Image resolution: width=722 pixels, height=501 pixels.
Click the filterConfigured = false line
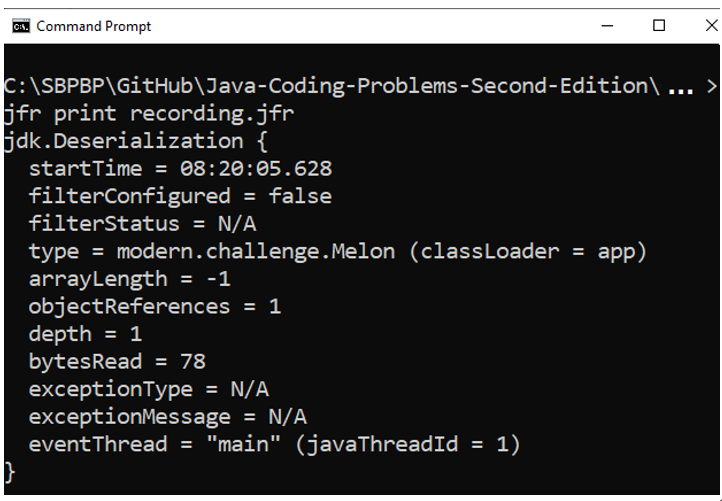pyautogui.click(x=180, y=197)
